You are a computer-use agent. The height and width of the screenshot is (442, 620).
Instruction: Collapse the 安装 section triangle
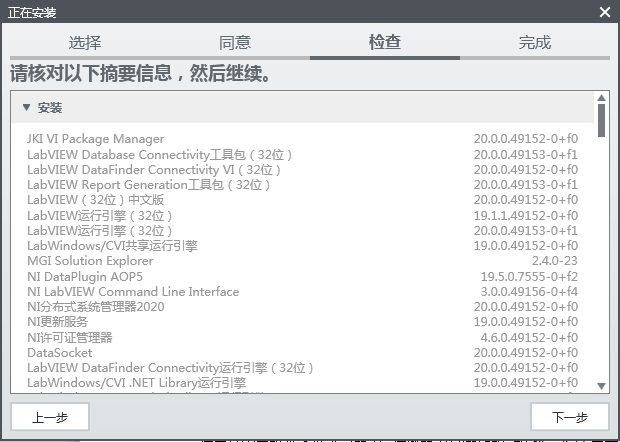[x=26, y=107]
